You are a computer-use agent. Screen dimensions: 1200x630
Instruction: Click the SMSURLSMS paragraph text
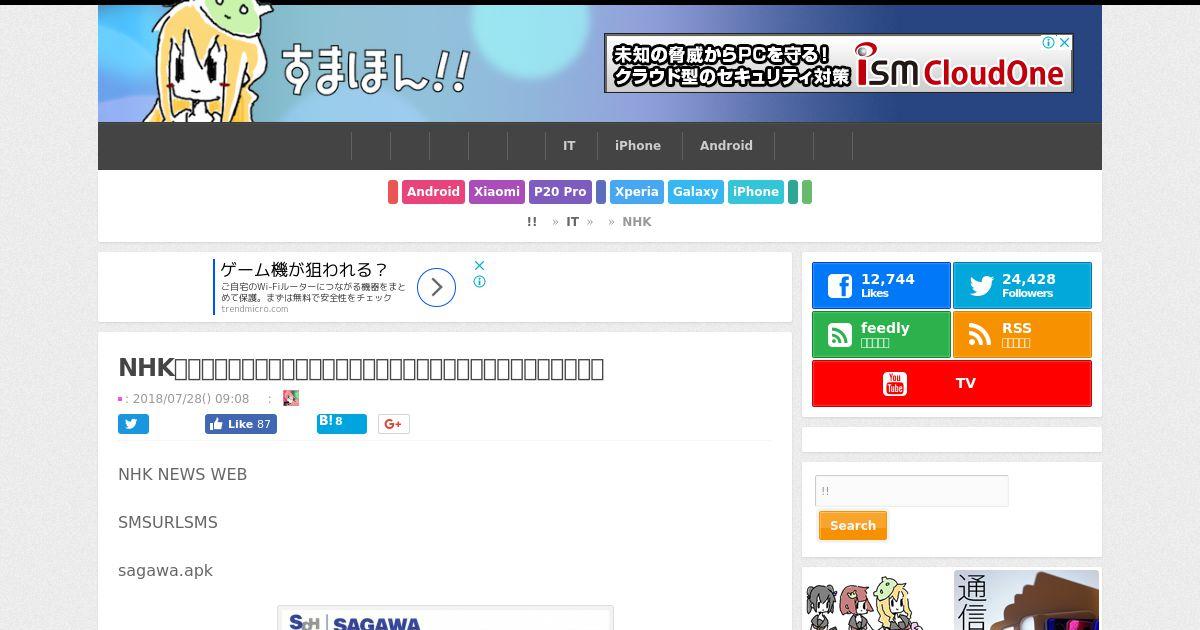click(167, 522)
